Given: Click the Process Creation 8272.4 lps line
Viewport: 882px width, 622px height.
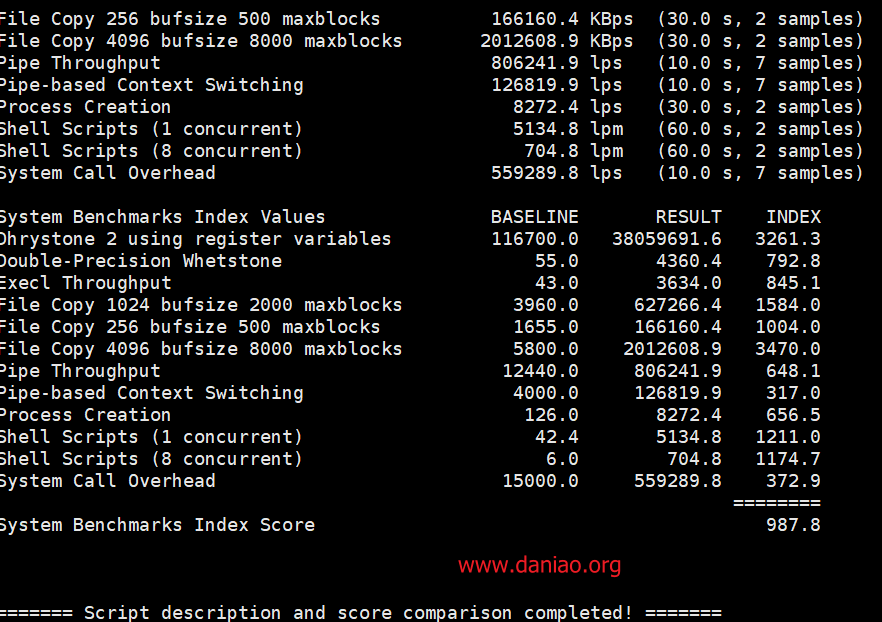Looking at the screenshot, I should (431, 107).
